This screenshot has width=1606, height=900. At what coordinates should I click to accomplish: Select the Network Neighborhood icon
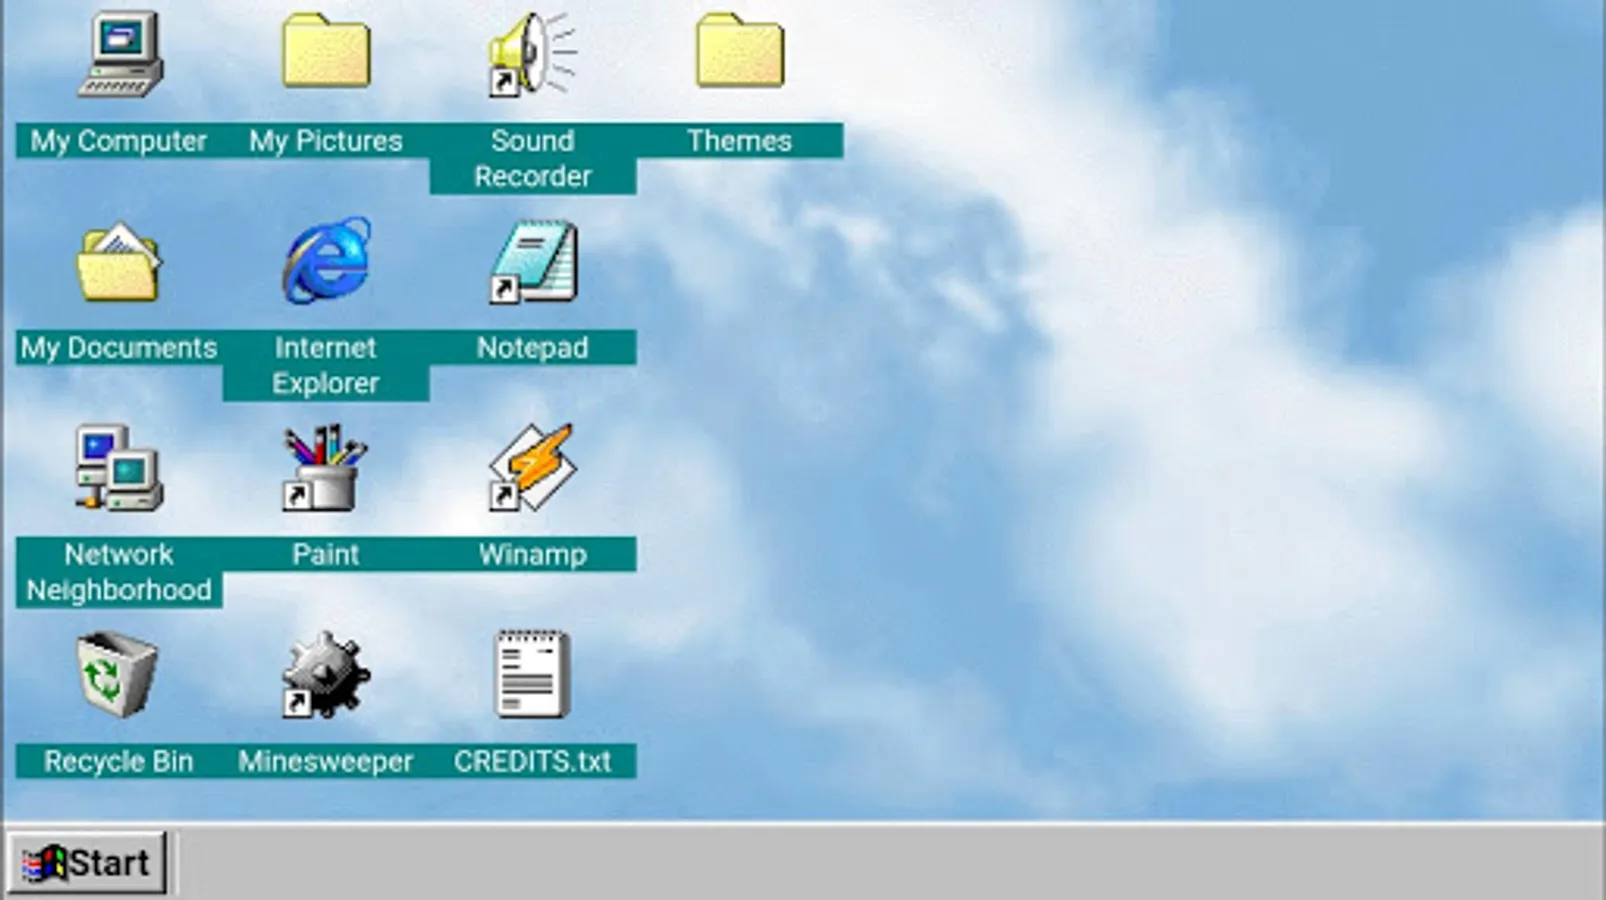pos(119,468)
